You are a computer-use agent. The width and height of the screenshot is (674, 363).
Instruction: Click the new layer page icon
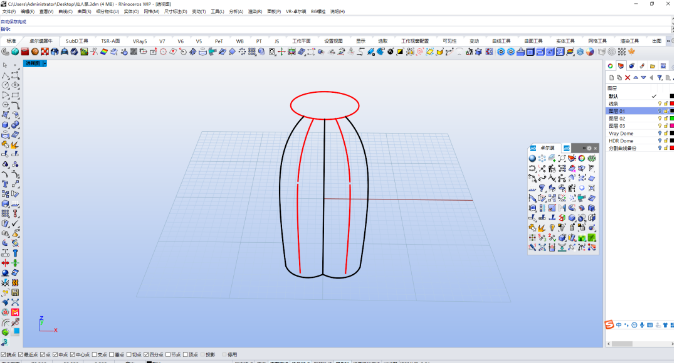click(612, 78)
